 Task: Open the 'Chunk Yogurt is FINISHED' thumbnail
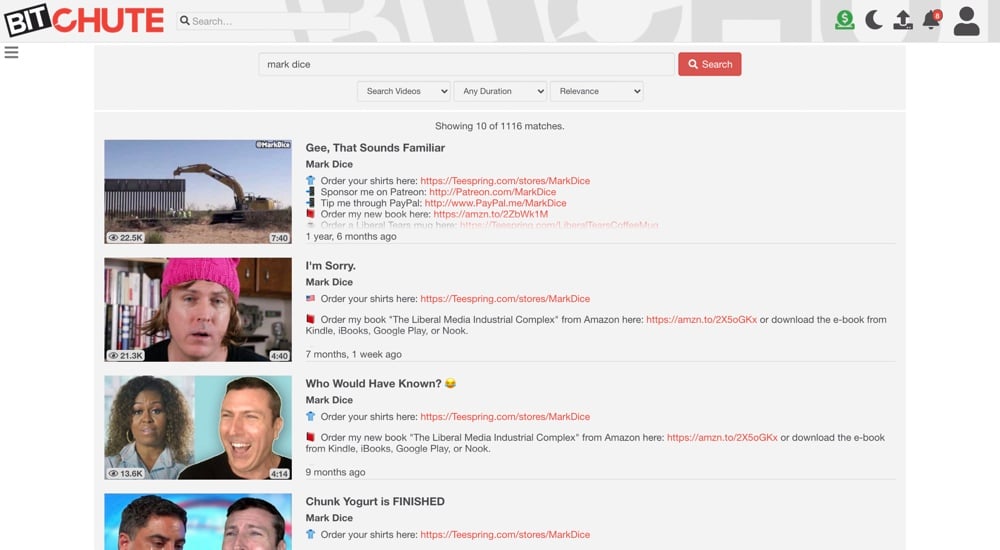198,521
